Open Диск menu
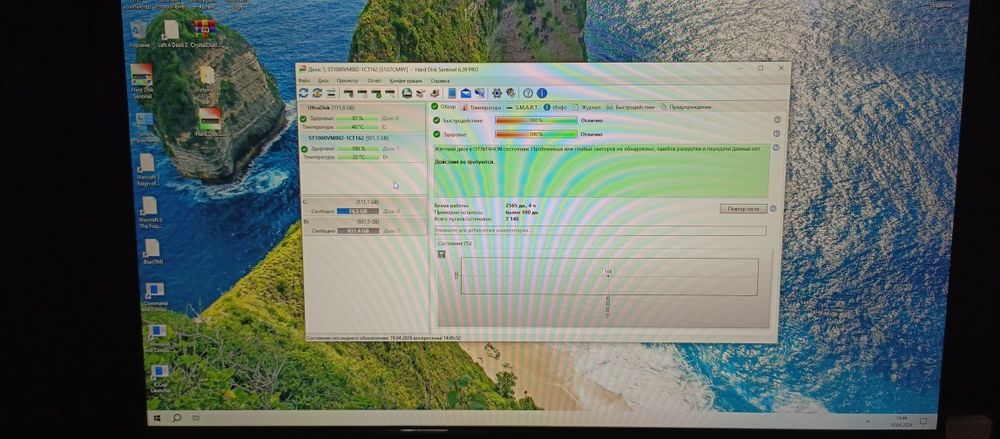This screenshot has height=439, width=1000. pos(323,81)
